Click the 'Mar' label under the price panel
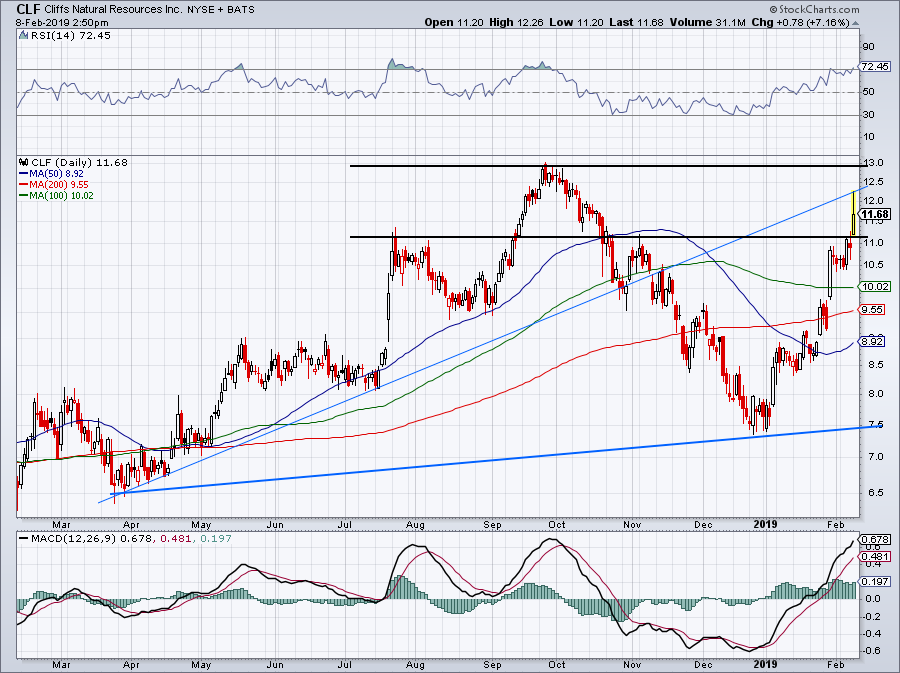Viewport: 900px width, 673px height. tap(61, 525)
